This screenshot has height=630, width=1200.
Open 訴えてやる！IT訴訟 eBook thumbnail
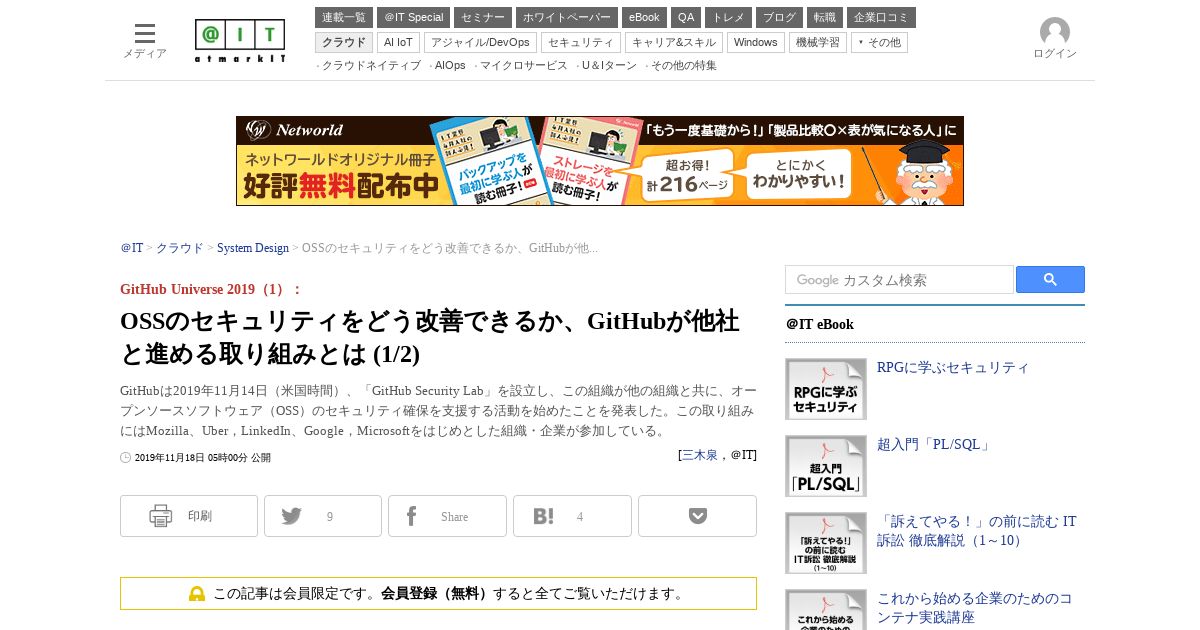[826, 543]
